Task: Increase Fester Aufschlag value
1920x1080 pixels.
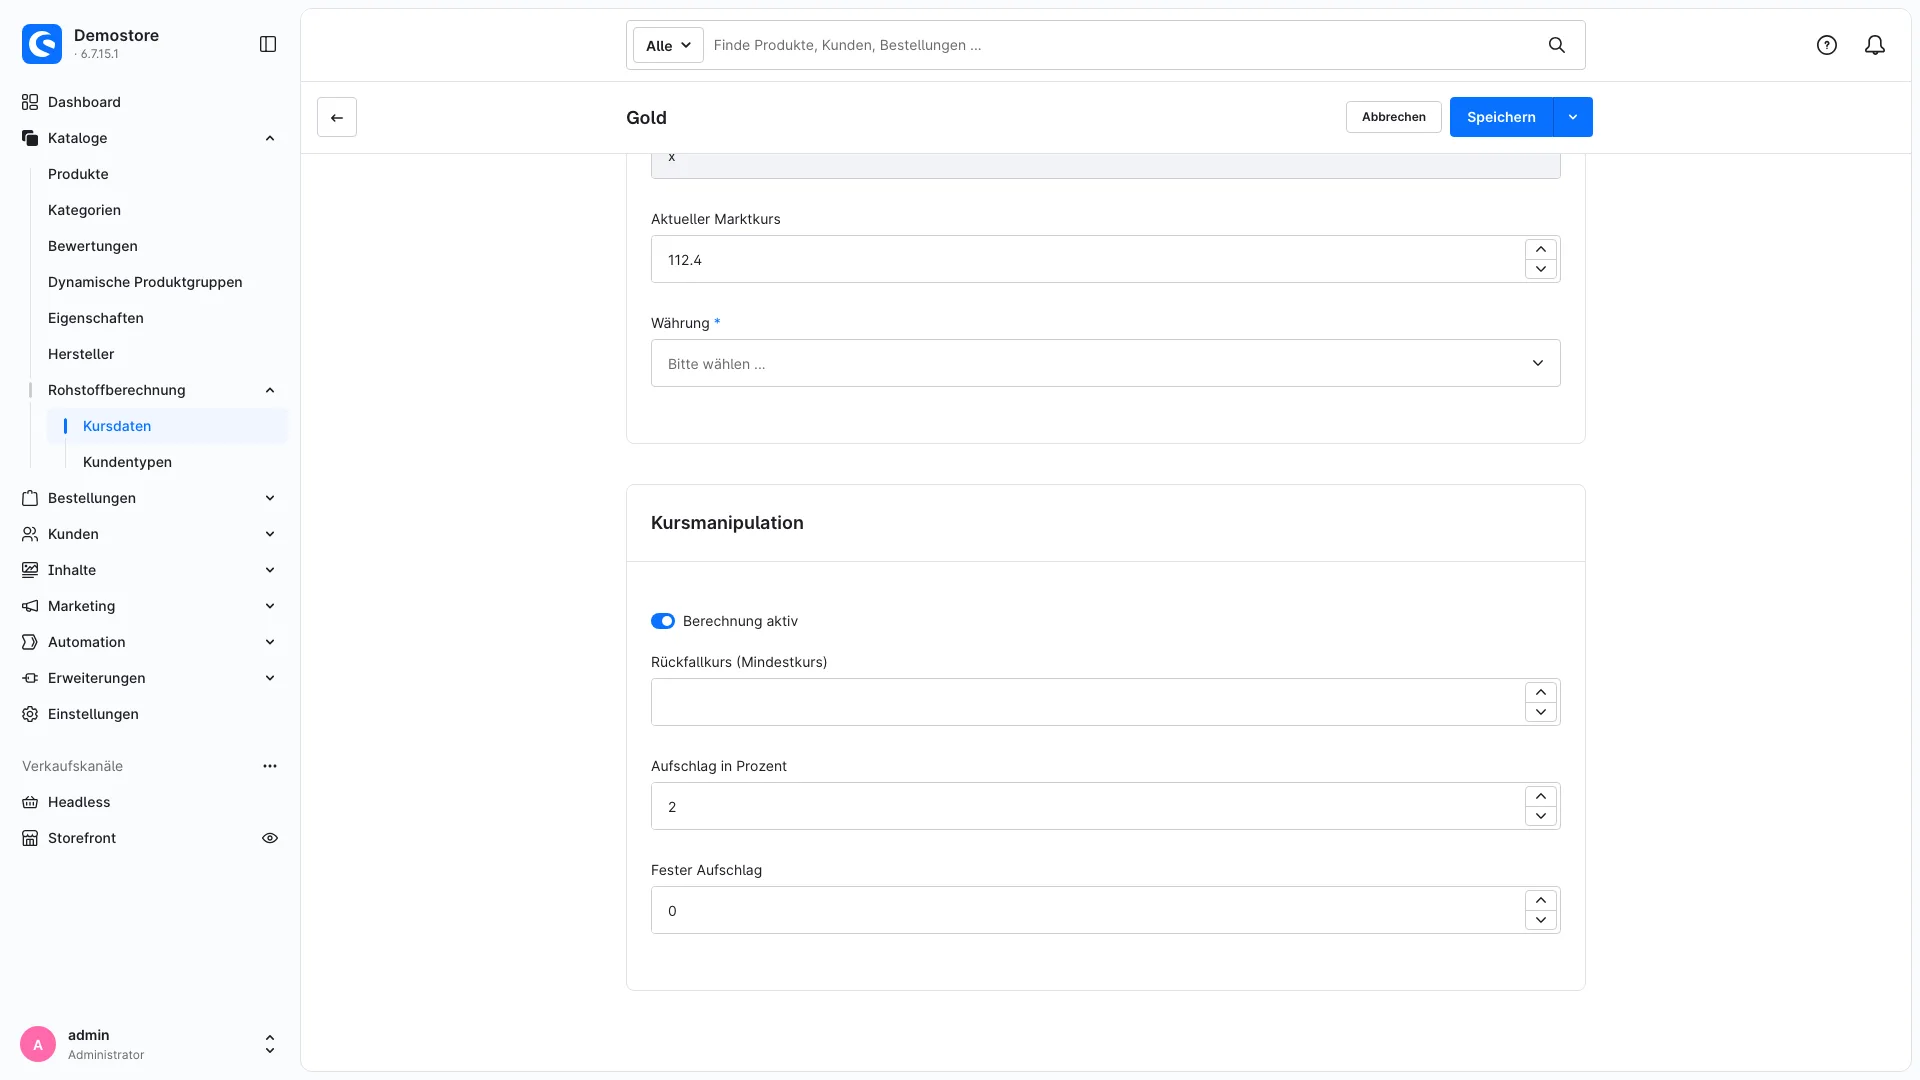Action: pyautogui.click(x=1541, y=900)
